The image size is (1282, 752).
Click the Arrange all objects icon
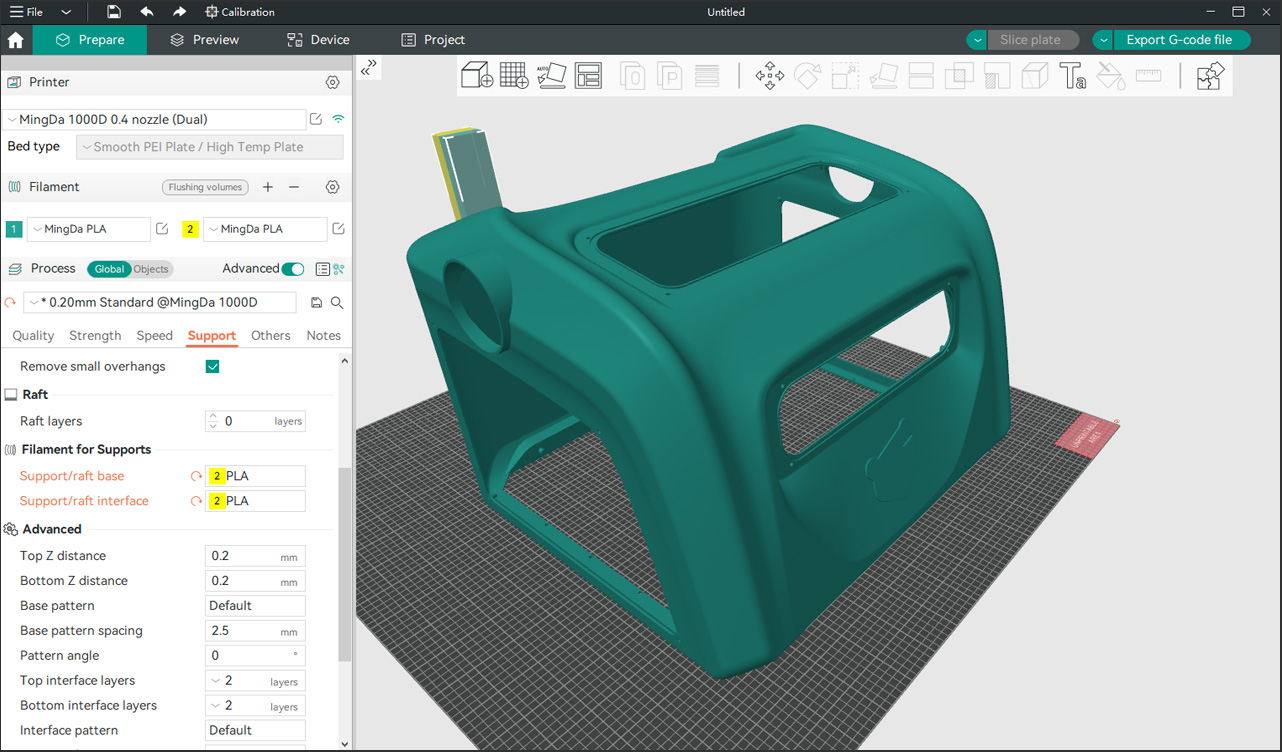pos(588,76)
